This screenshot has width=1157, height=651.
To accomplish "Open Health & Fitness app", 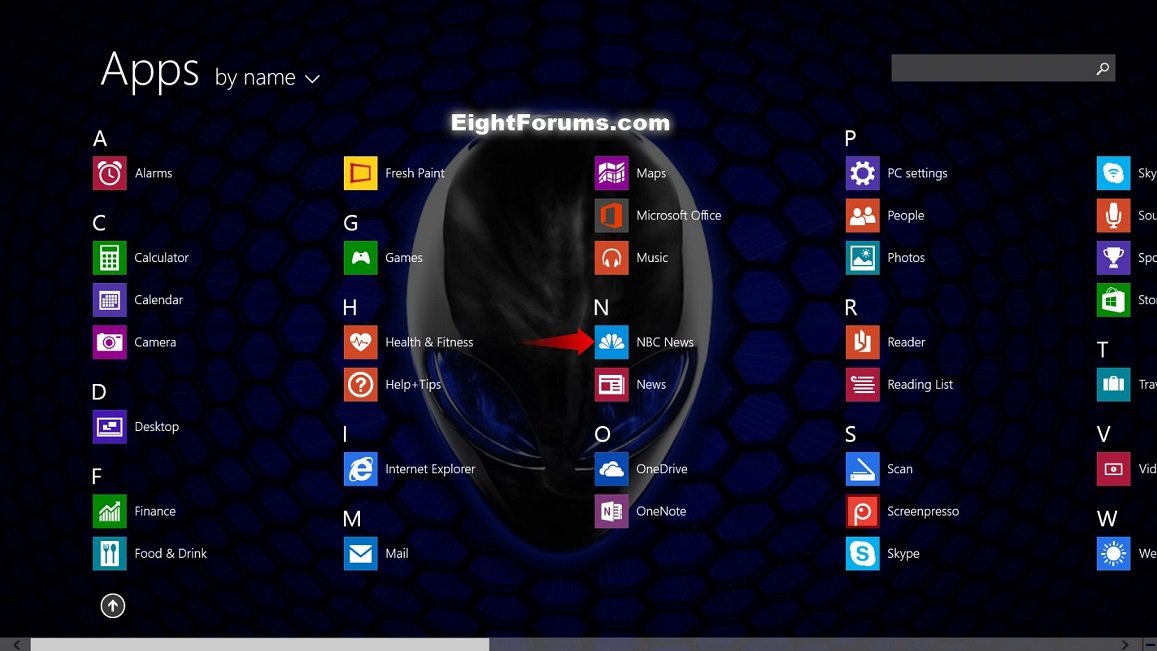I will point(360,342).
